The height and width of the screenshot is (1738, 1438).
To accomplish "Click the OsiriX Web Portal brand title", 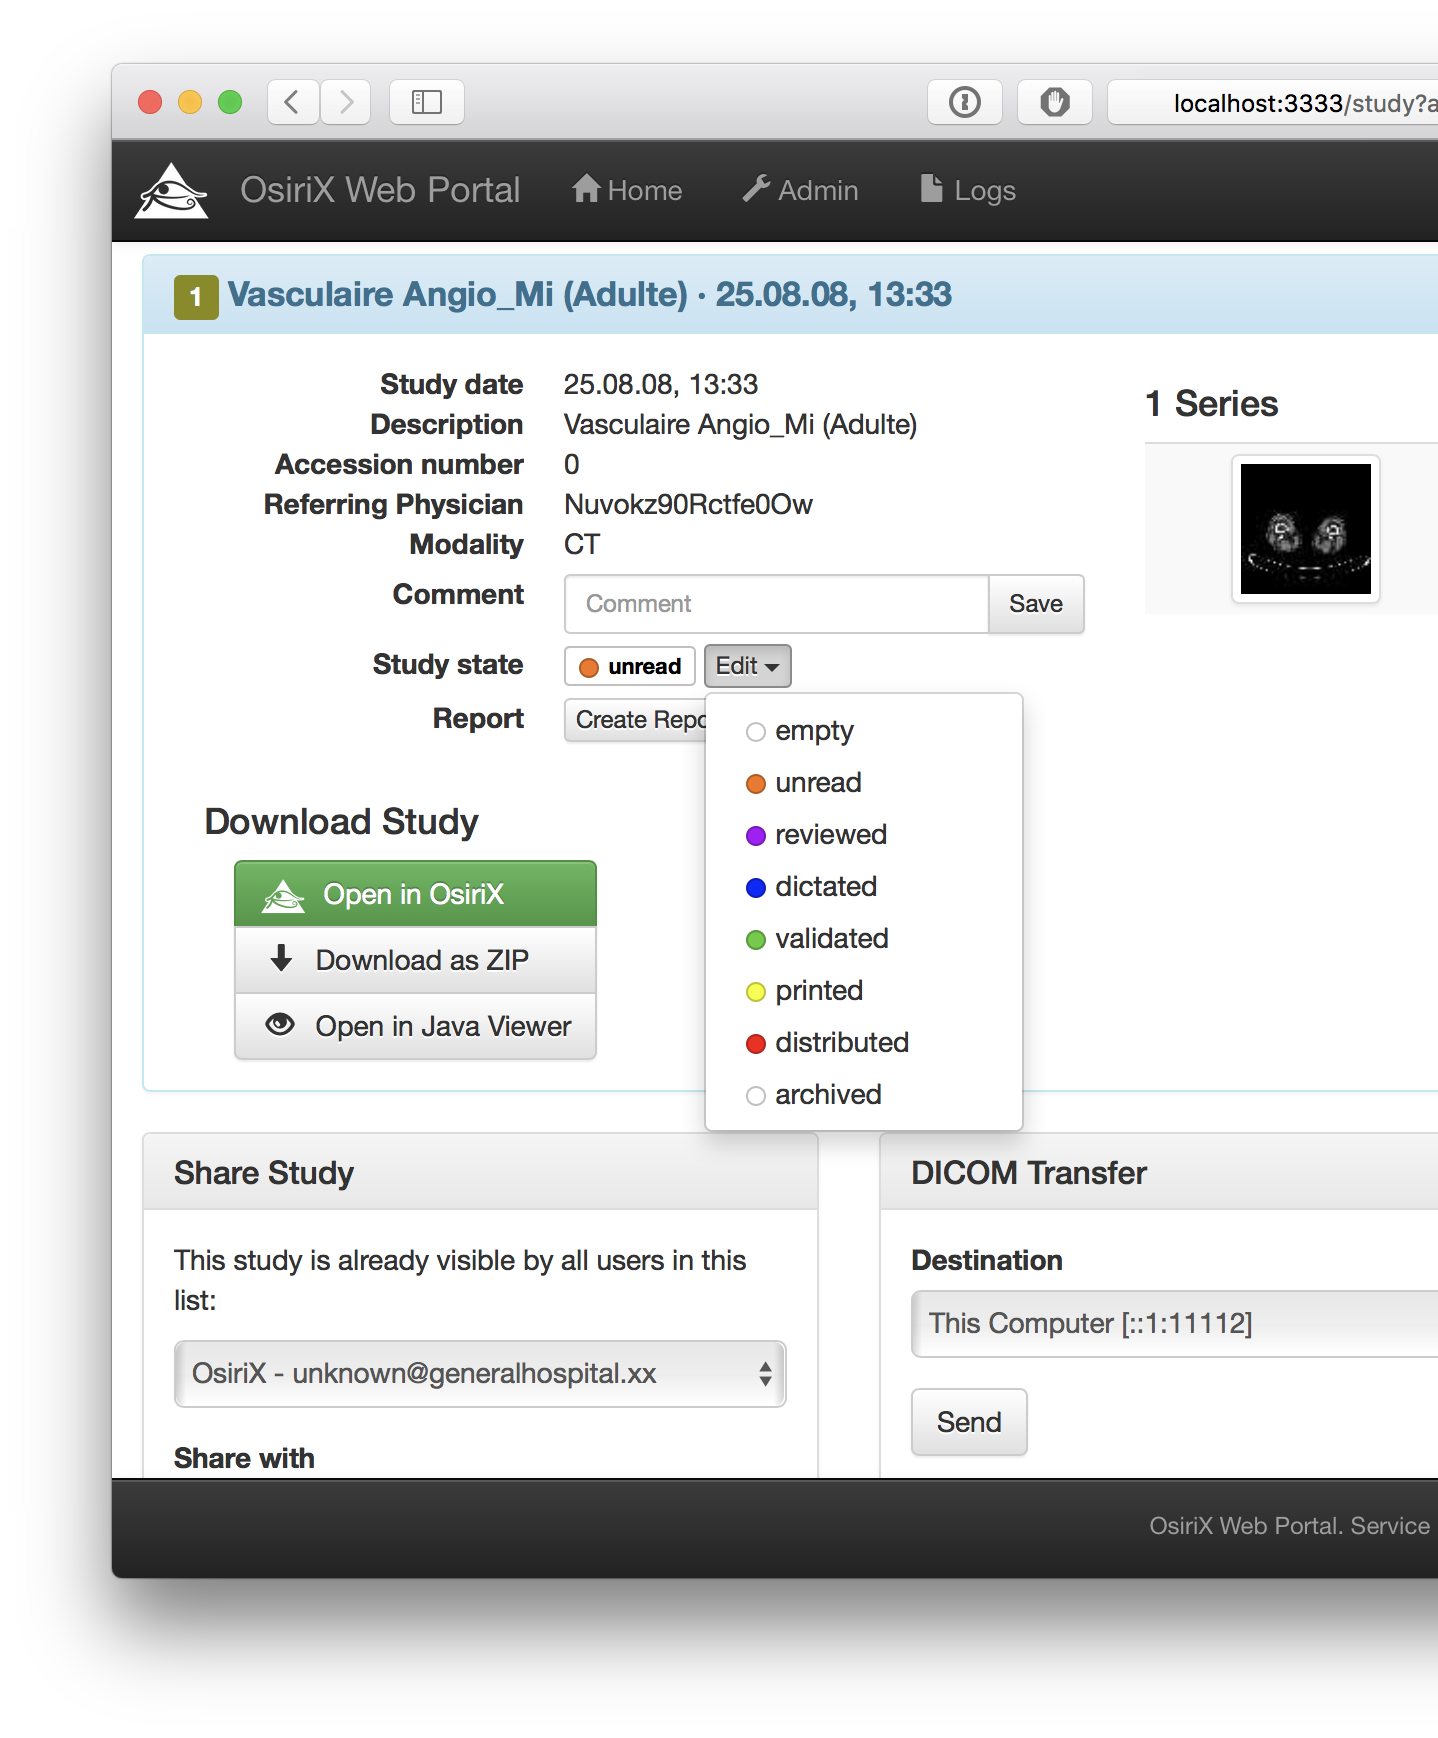I will tap(380, 190).
